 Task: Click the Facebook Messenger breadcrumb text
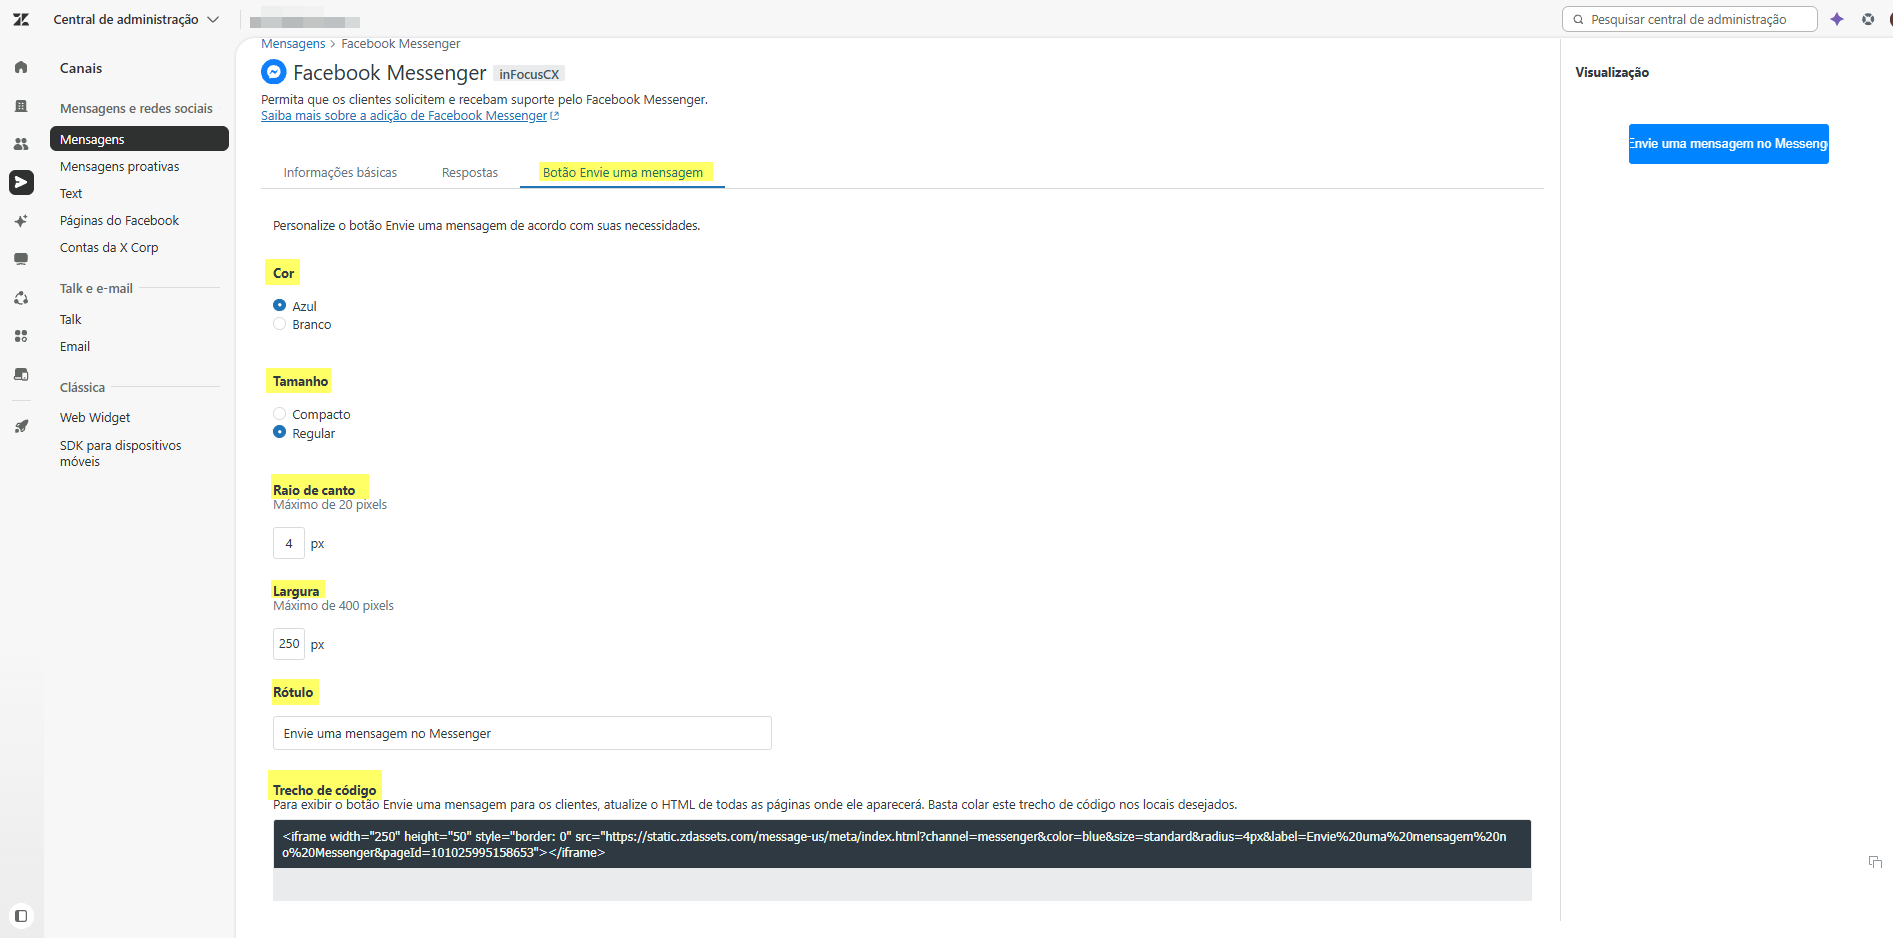[x=401, y=44]
